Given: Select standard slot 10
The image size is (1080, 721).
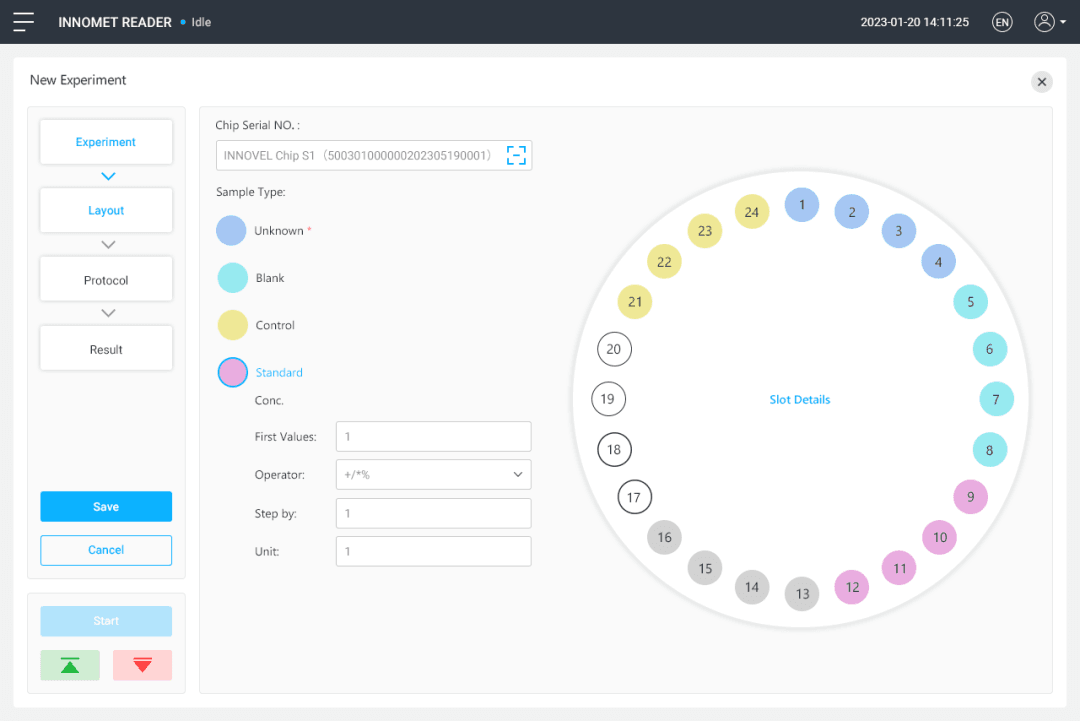Looking at the screenshot, I should point(939,537).
